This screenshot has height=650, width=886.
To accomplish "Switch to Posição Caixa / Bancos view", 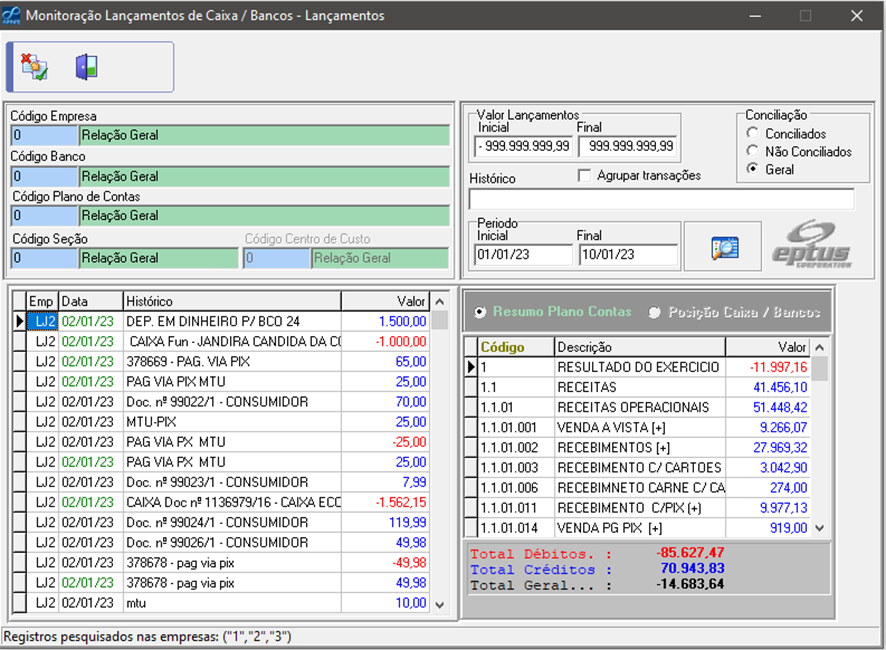I will point(655,312).
